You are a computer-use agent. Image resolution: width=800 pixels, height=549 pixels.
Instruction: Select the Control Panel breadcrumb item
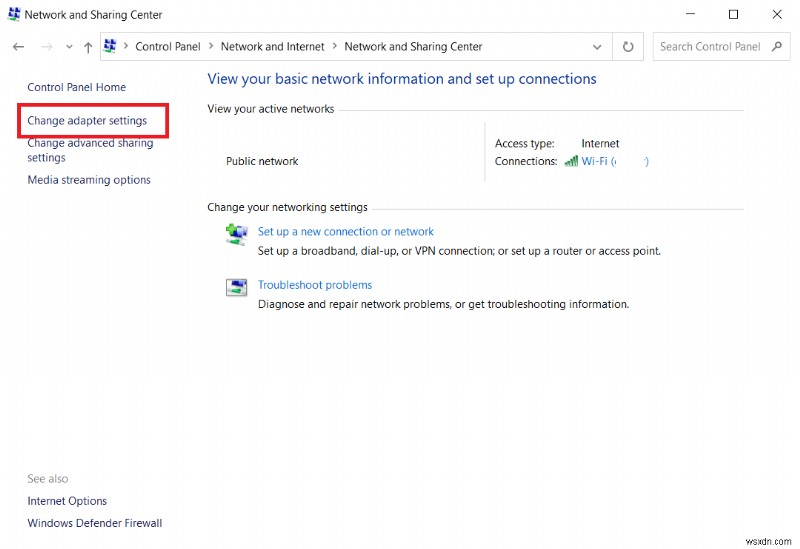pos(167,46)
